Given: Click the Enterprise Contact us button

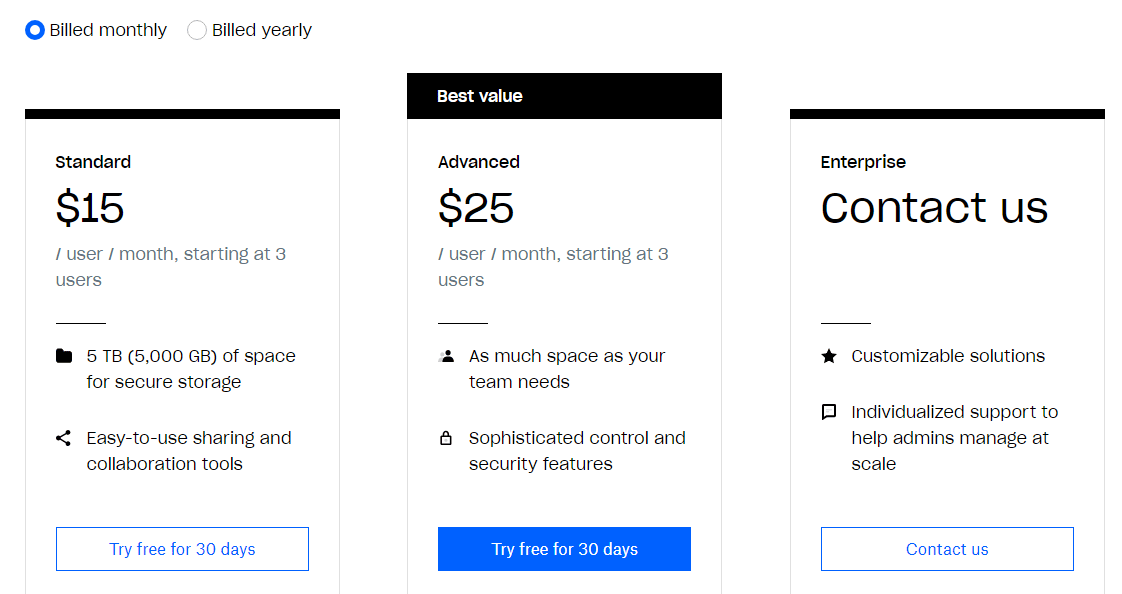Looking at the screenshot, I should [x=947, y=549].
